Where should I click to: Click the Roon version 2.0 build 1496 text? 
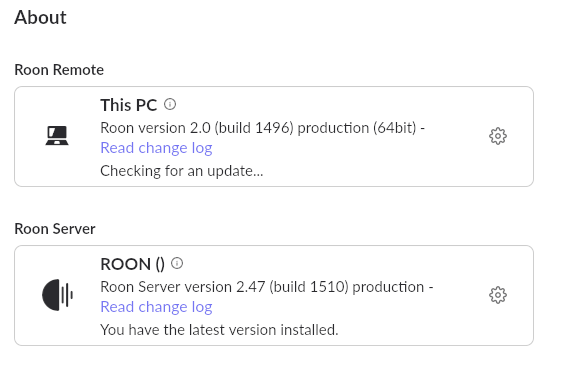[x=197, y=128]
